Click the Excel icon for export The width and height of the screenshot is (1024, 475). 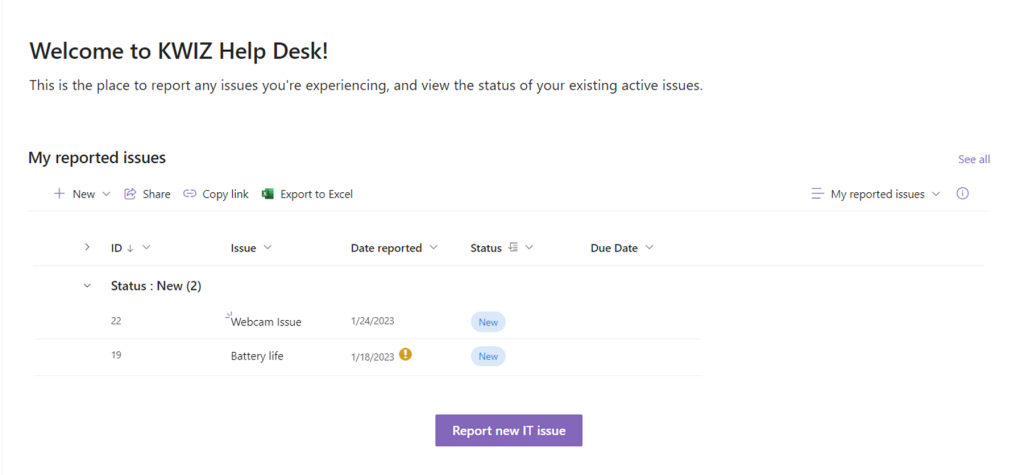[267, 194]
